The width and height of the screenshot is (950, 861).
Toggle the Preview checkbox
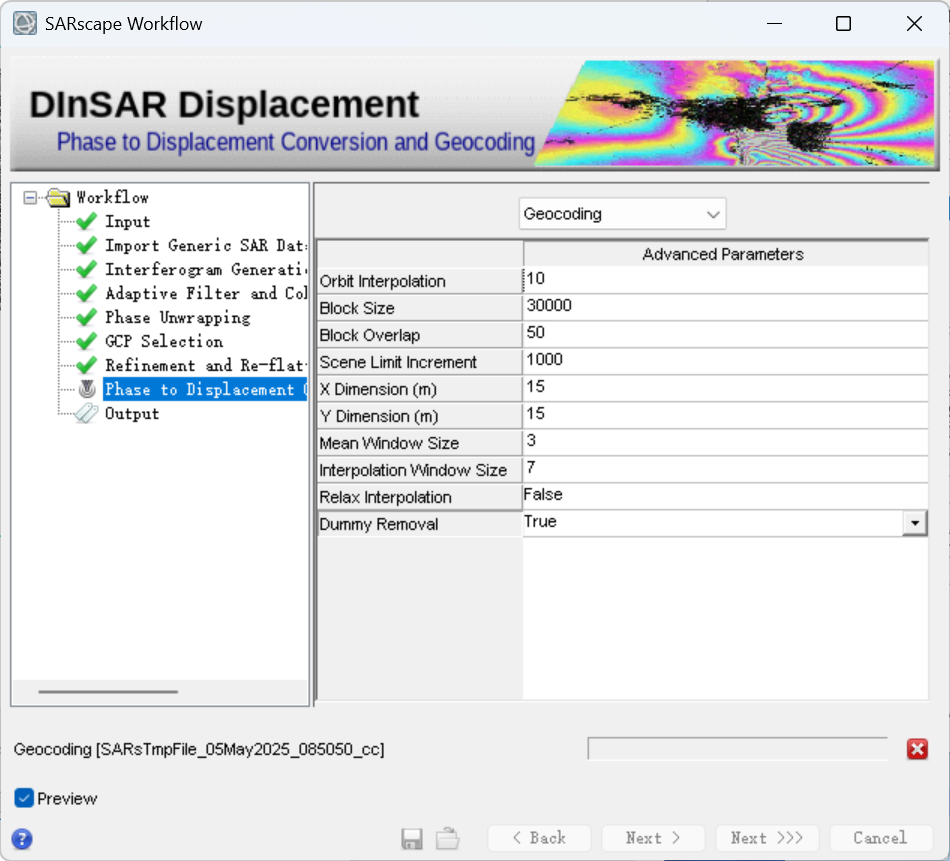click(24, 798)
